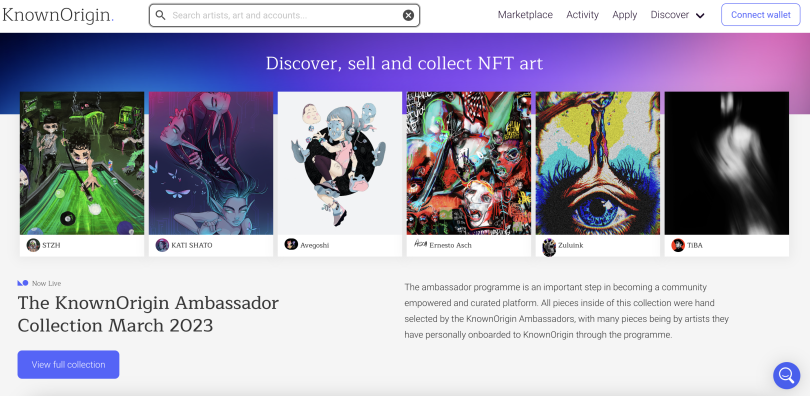Image resolution: width=810 pixels, height=396 pixels.
Task: Click Zuluink artist avatar icon
Action: coord(549,247)
